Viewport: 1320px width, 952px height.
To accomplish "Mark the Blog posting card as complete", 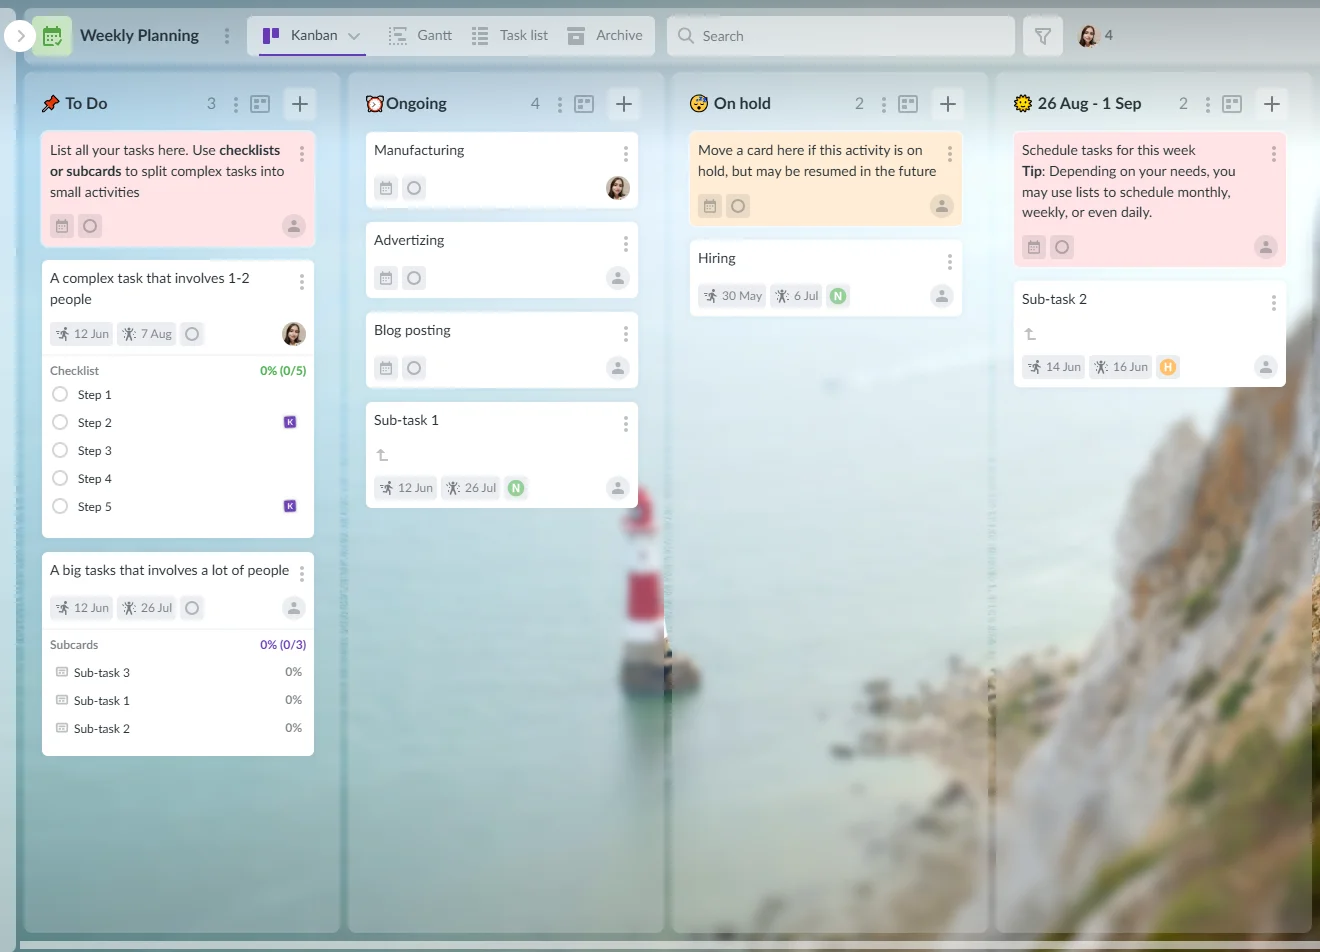I will [414, 368].
